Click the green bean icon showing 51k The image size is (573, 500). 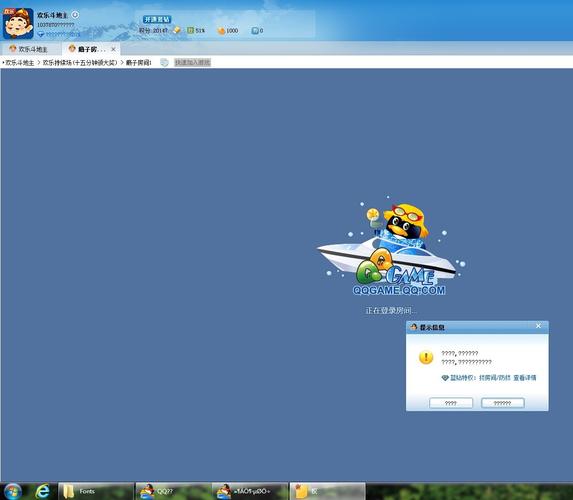pyautogui.click(x=190, y=30)
